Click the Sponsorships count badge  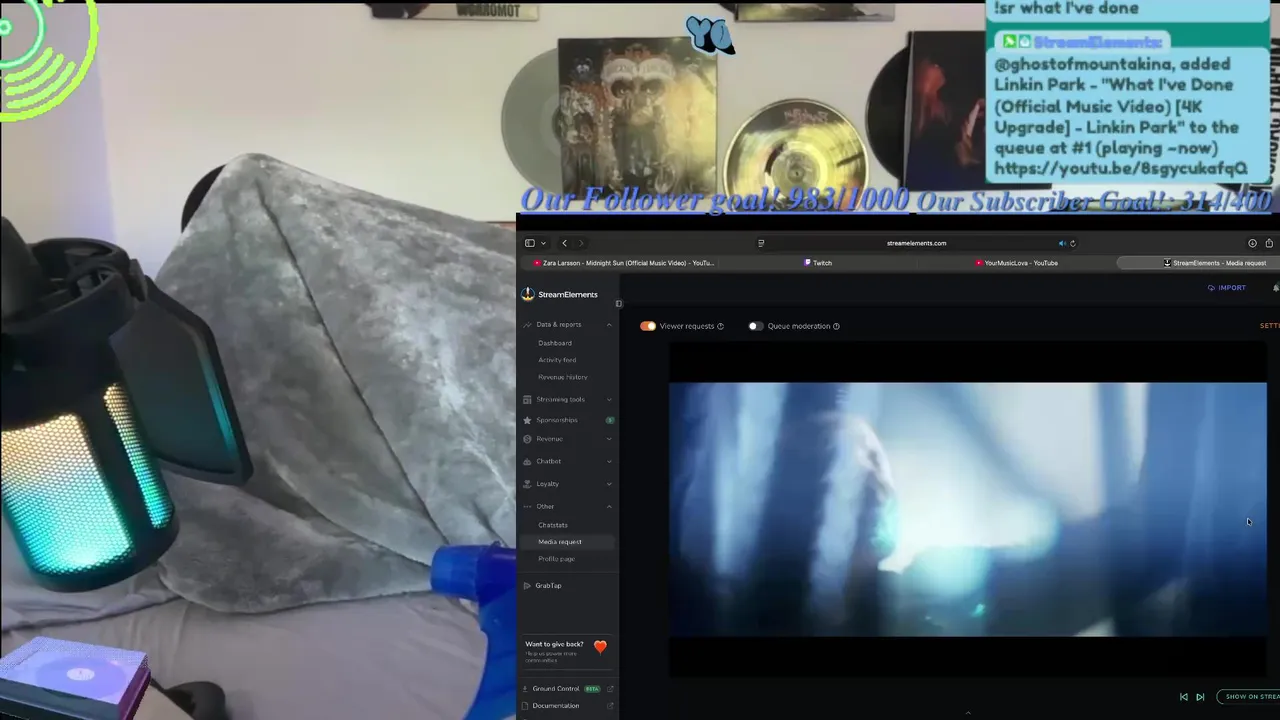609,420
